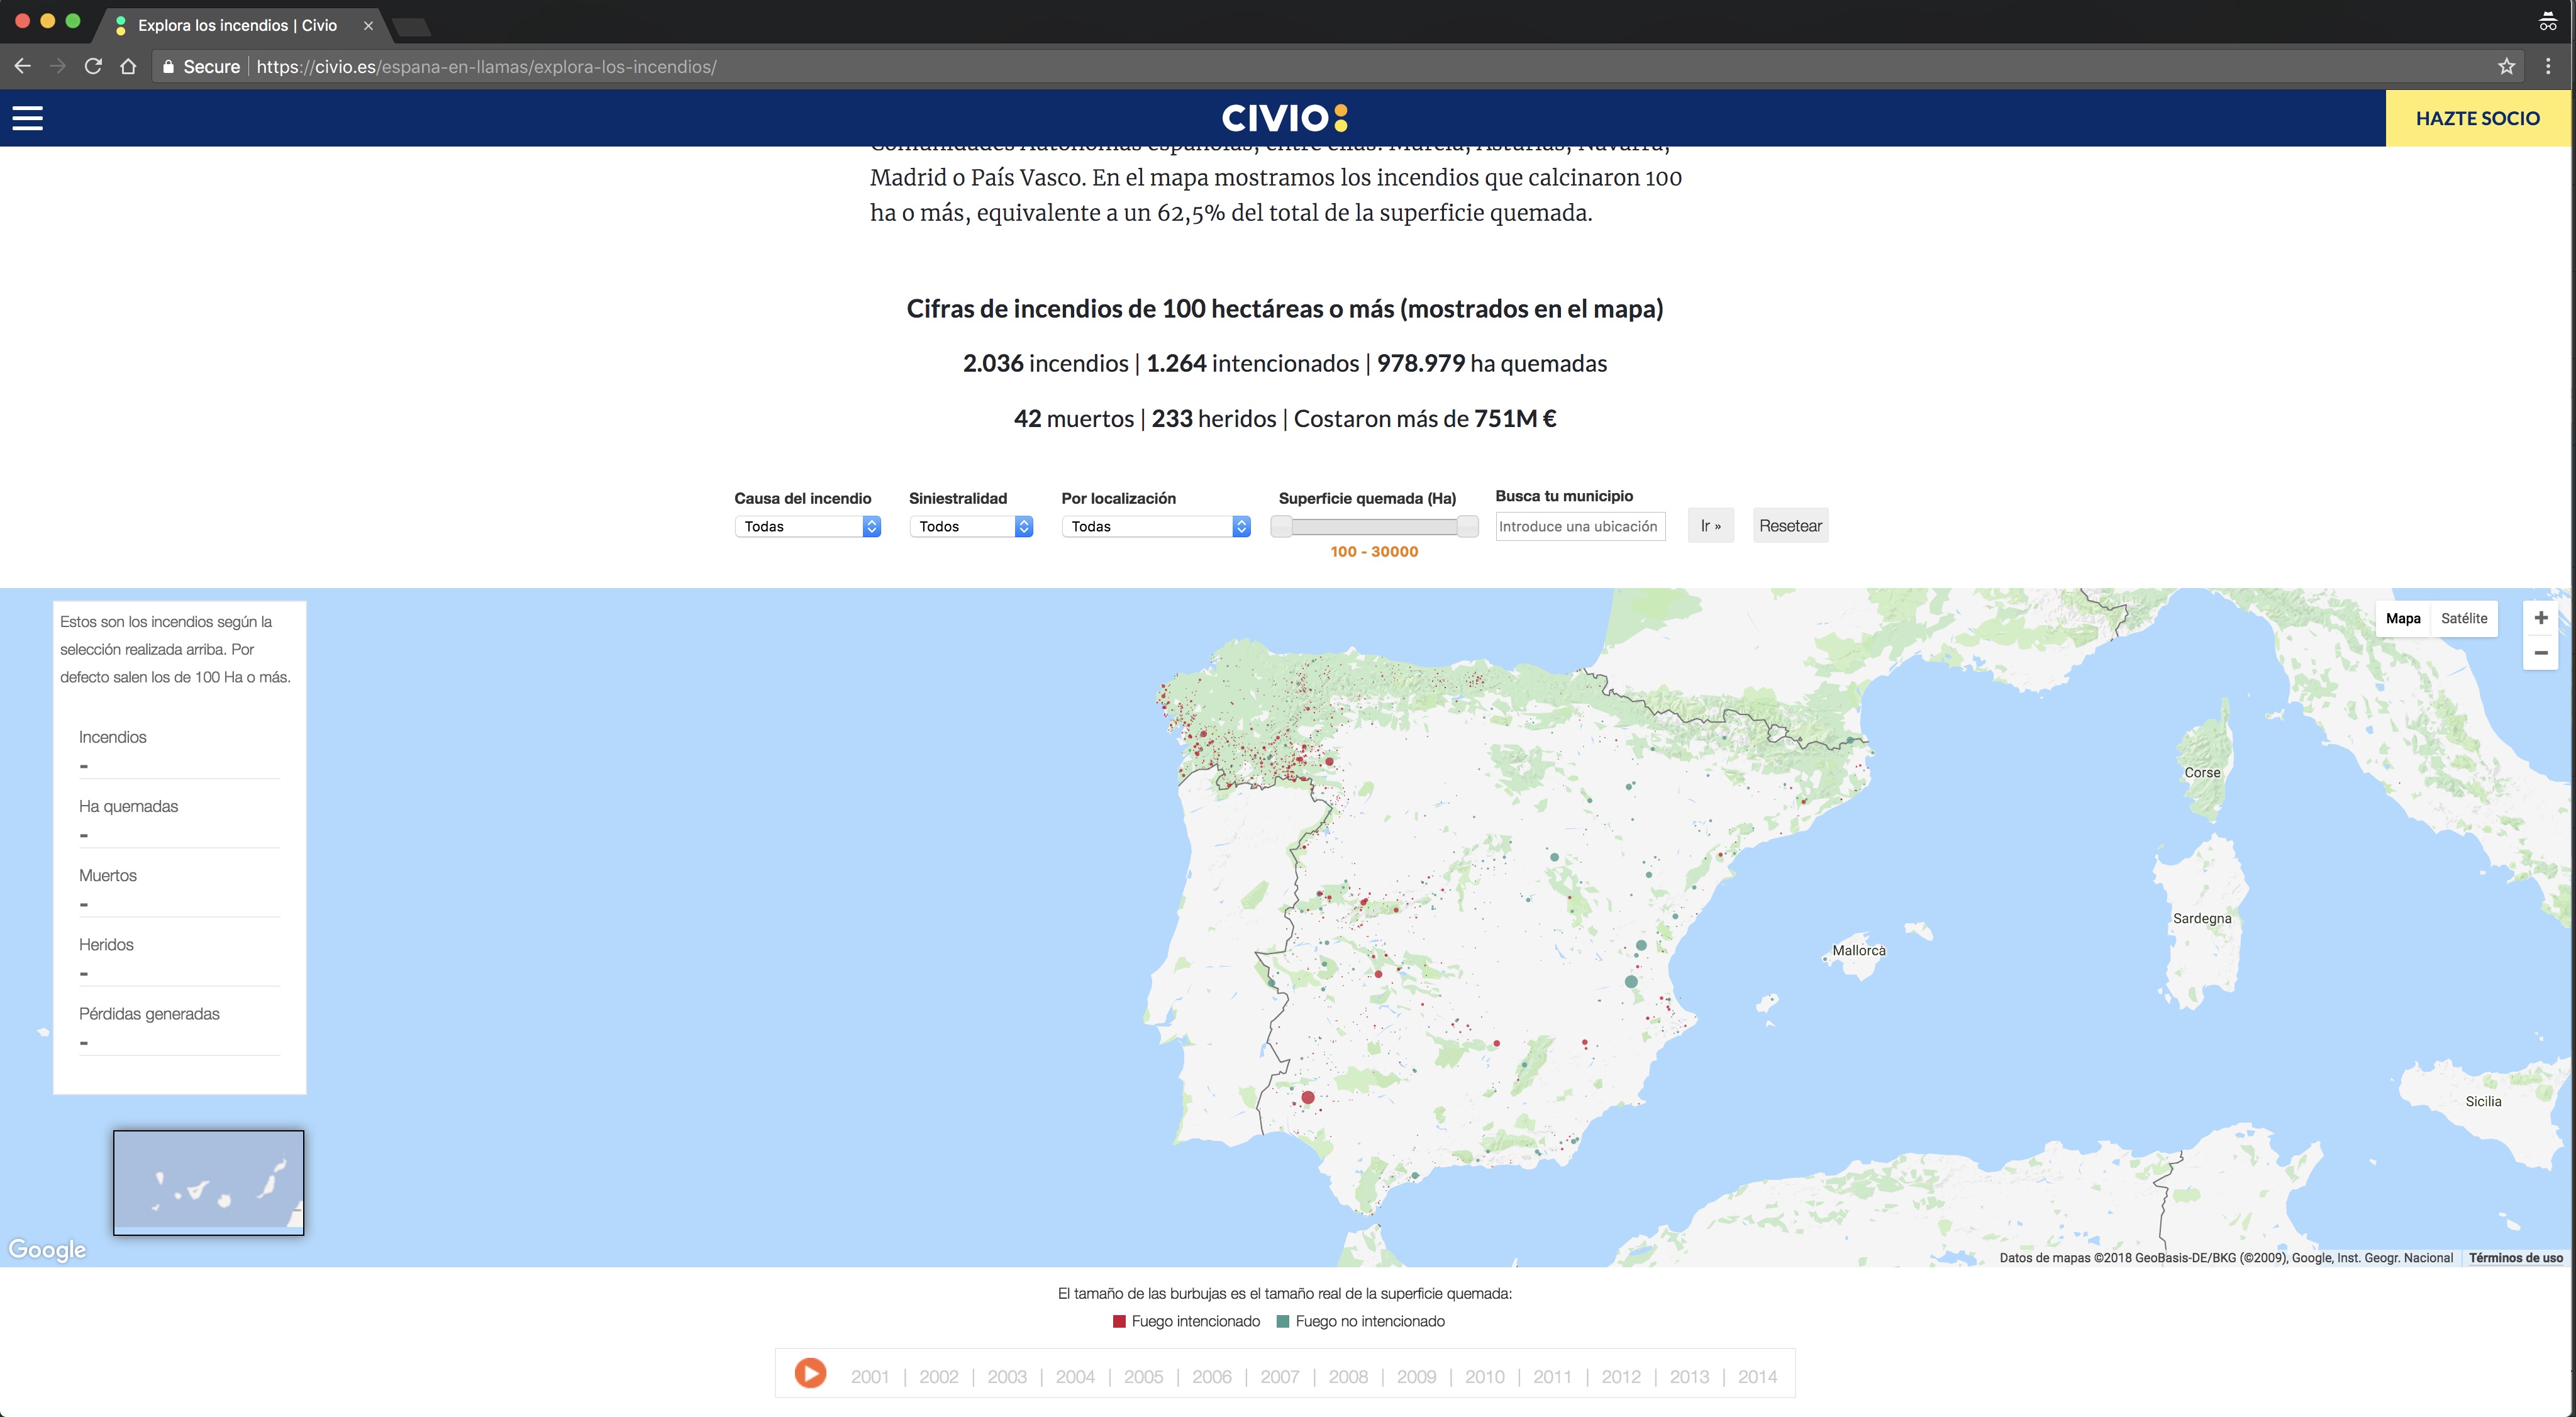Viewport: 2576px width, 1417px height.
Task: Click the incognito icon in title bar
Action: pyautogui.click(x=2547, y=22)
